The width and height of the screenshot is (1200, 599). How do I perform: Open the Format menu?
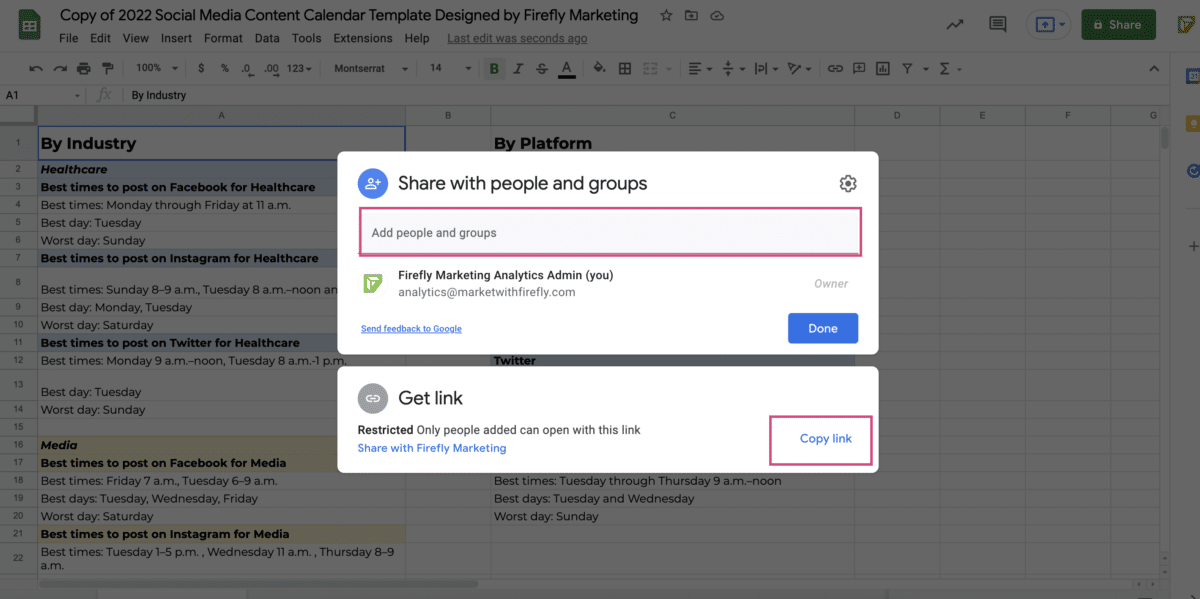tap(223, 38)
